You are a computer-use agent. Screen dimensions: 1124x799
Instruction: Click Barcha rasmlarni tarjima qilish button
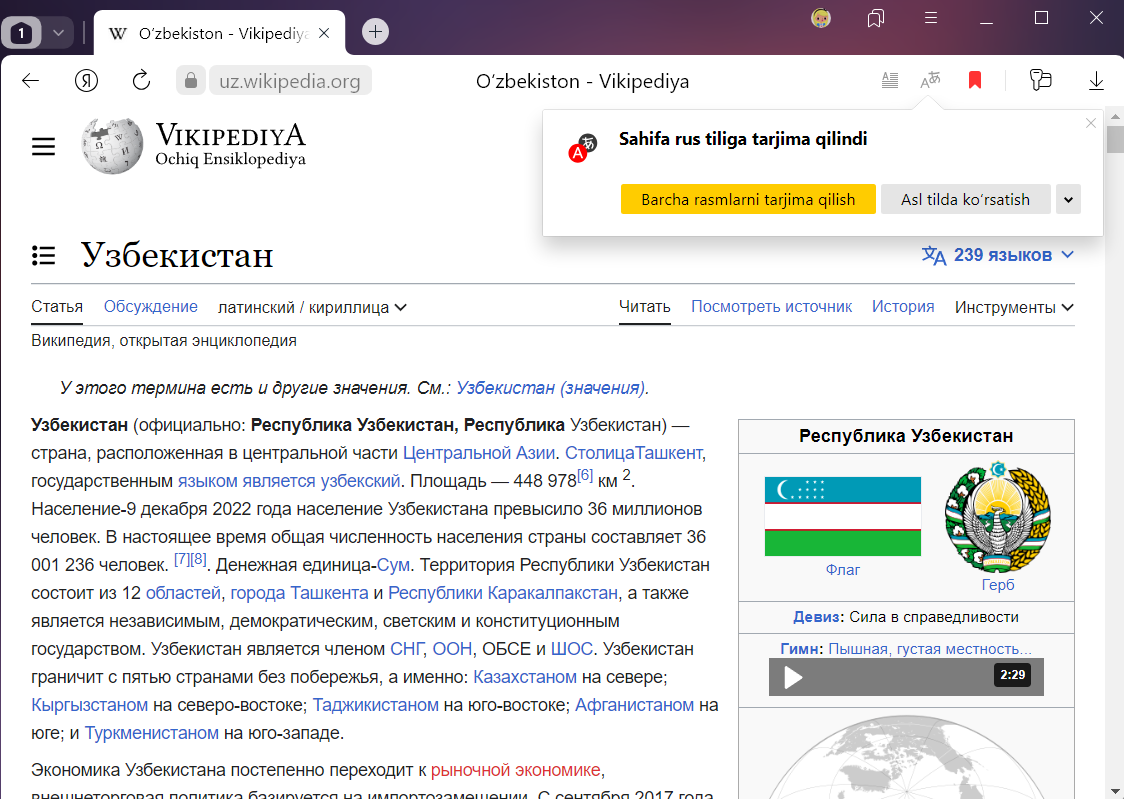coord(748,199)
